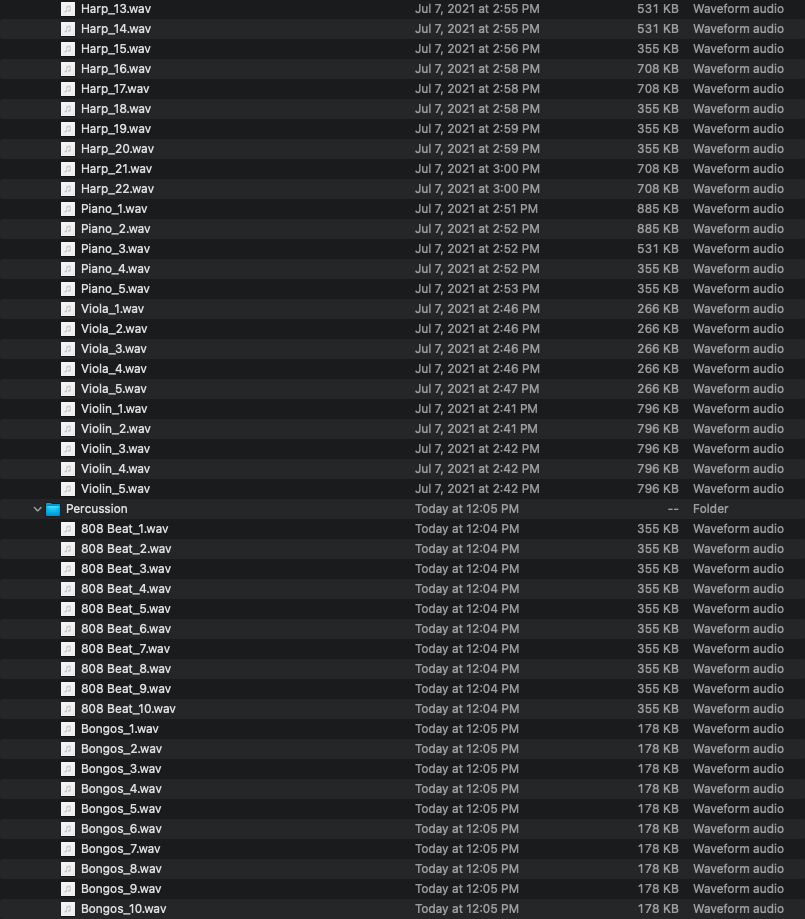Image resolution: width=805 pixels, height=919 pixels.
Task: Select the 808 Beat_6.wav file
Action: [x=126, y=629]
